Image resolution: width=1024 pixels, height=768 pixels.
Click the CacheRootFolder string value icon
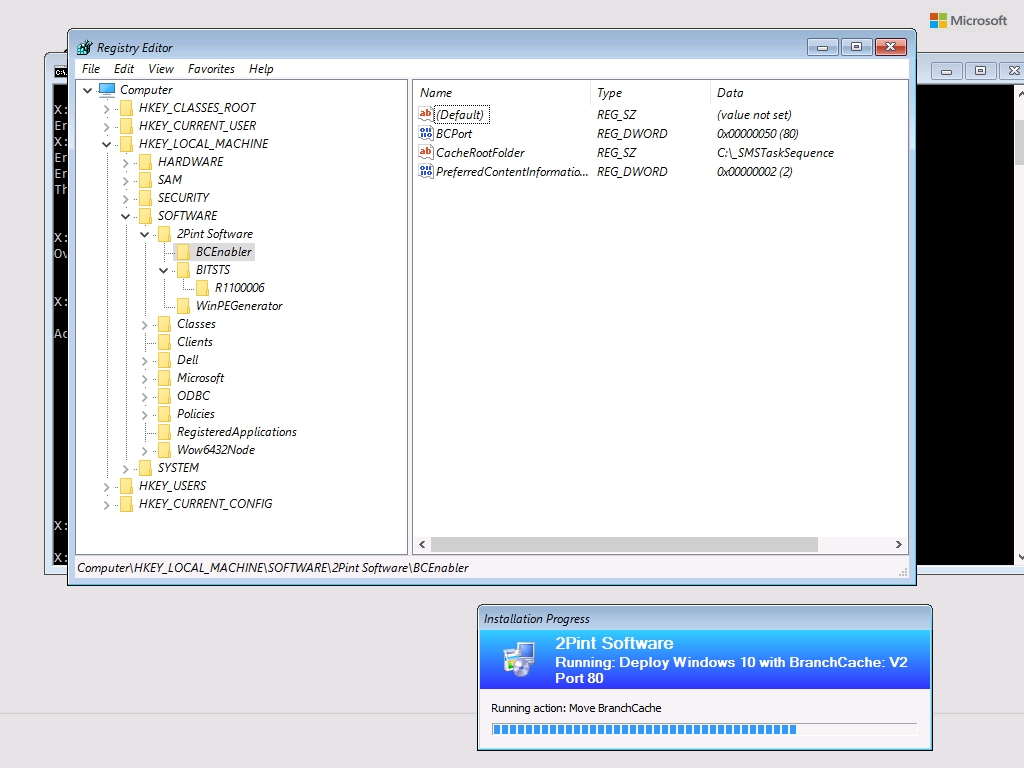tap(426, 153)
